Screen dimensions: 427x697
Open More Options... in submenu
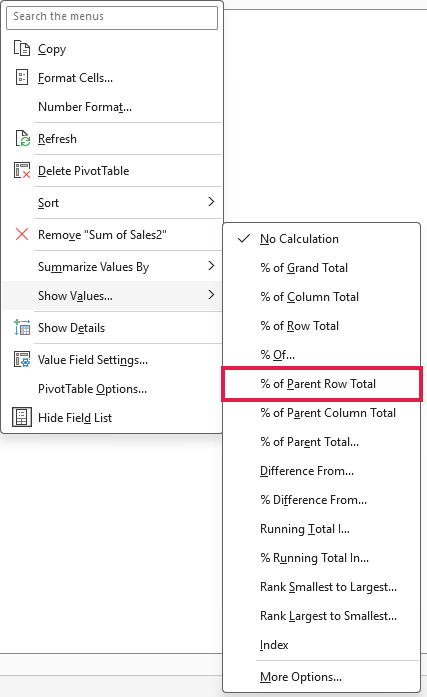321,677
